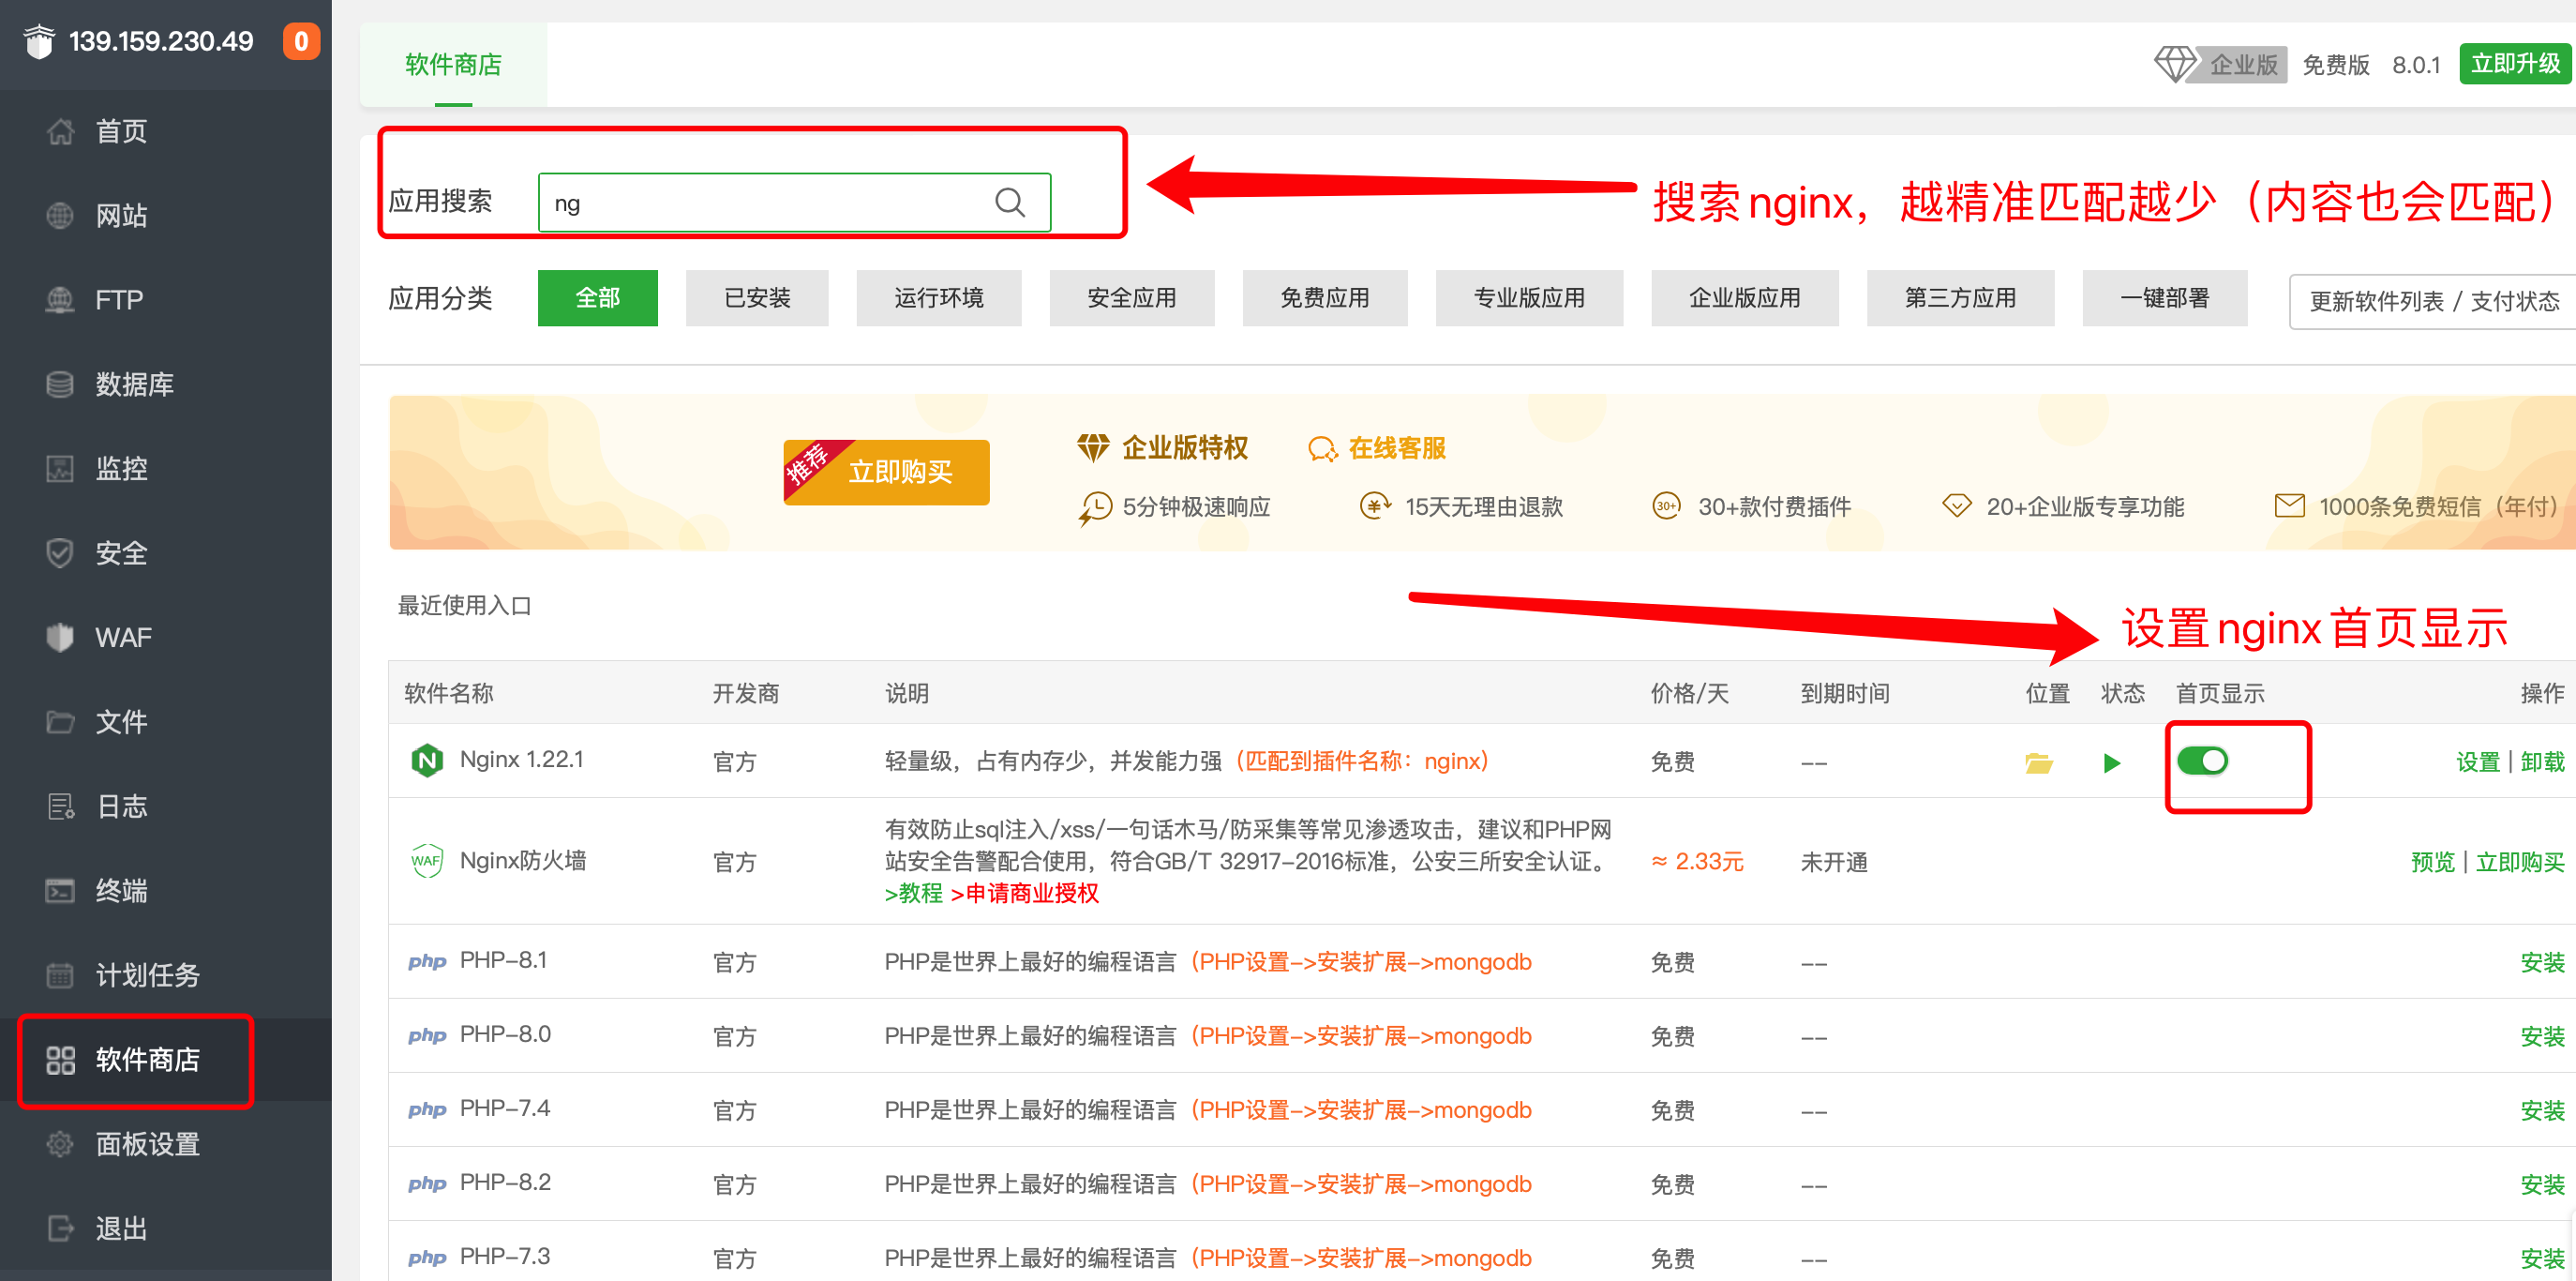The width and height of the screenshot is (2576, 1281).
Task: Click the home icon beside 首页
Action: 60,131
